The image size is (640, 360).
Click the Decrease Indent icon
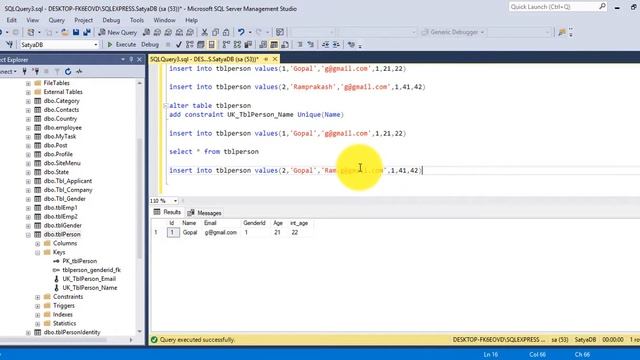325,44
